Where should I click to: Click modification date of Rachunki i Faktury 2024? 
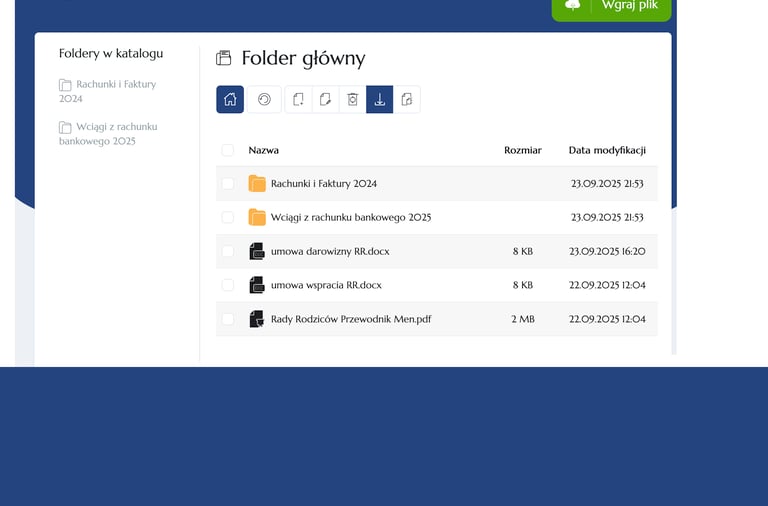607,184
